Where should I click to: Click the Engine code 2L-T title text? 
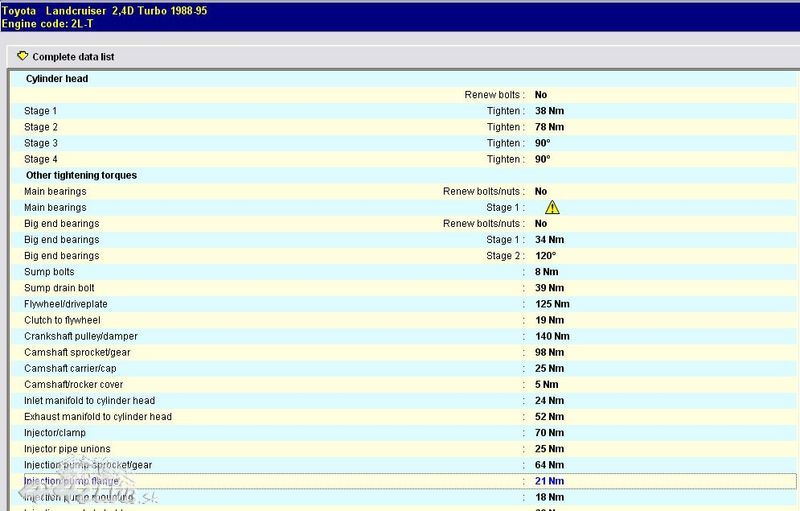pyautogui.click(x=47, y=23)
